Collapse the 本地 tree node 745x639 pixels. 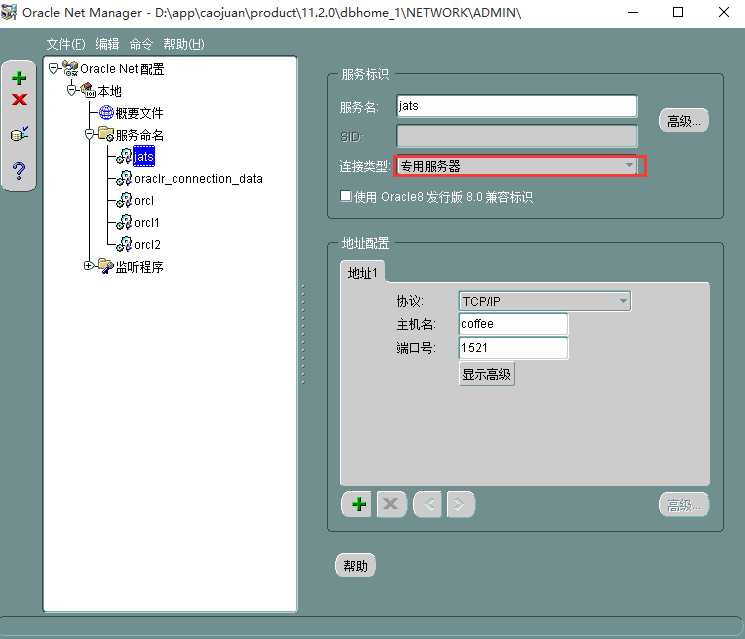(71, 90)
